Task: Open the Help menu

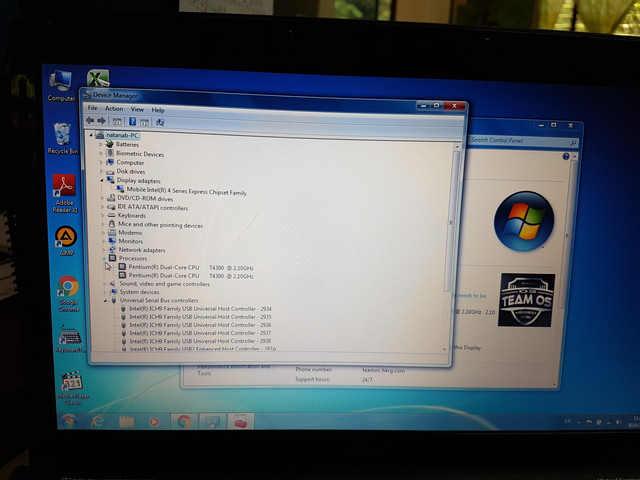Action: pyautogui.click(x=158, y=110)
